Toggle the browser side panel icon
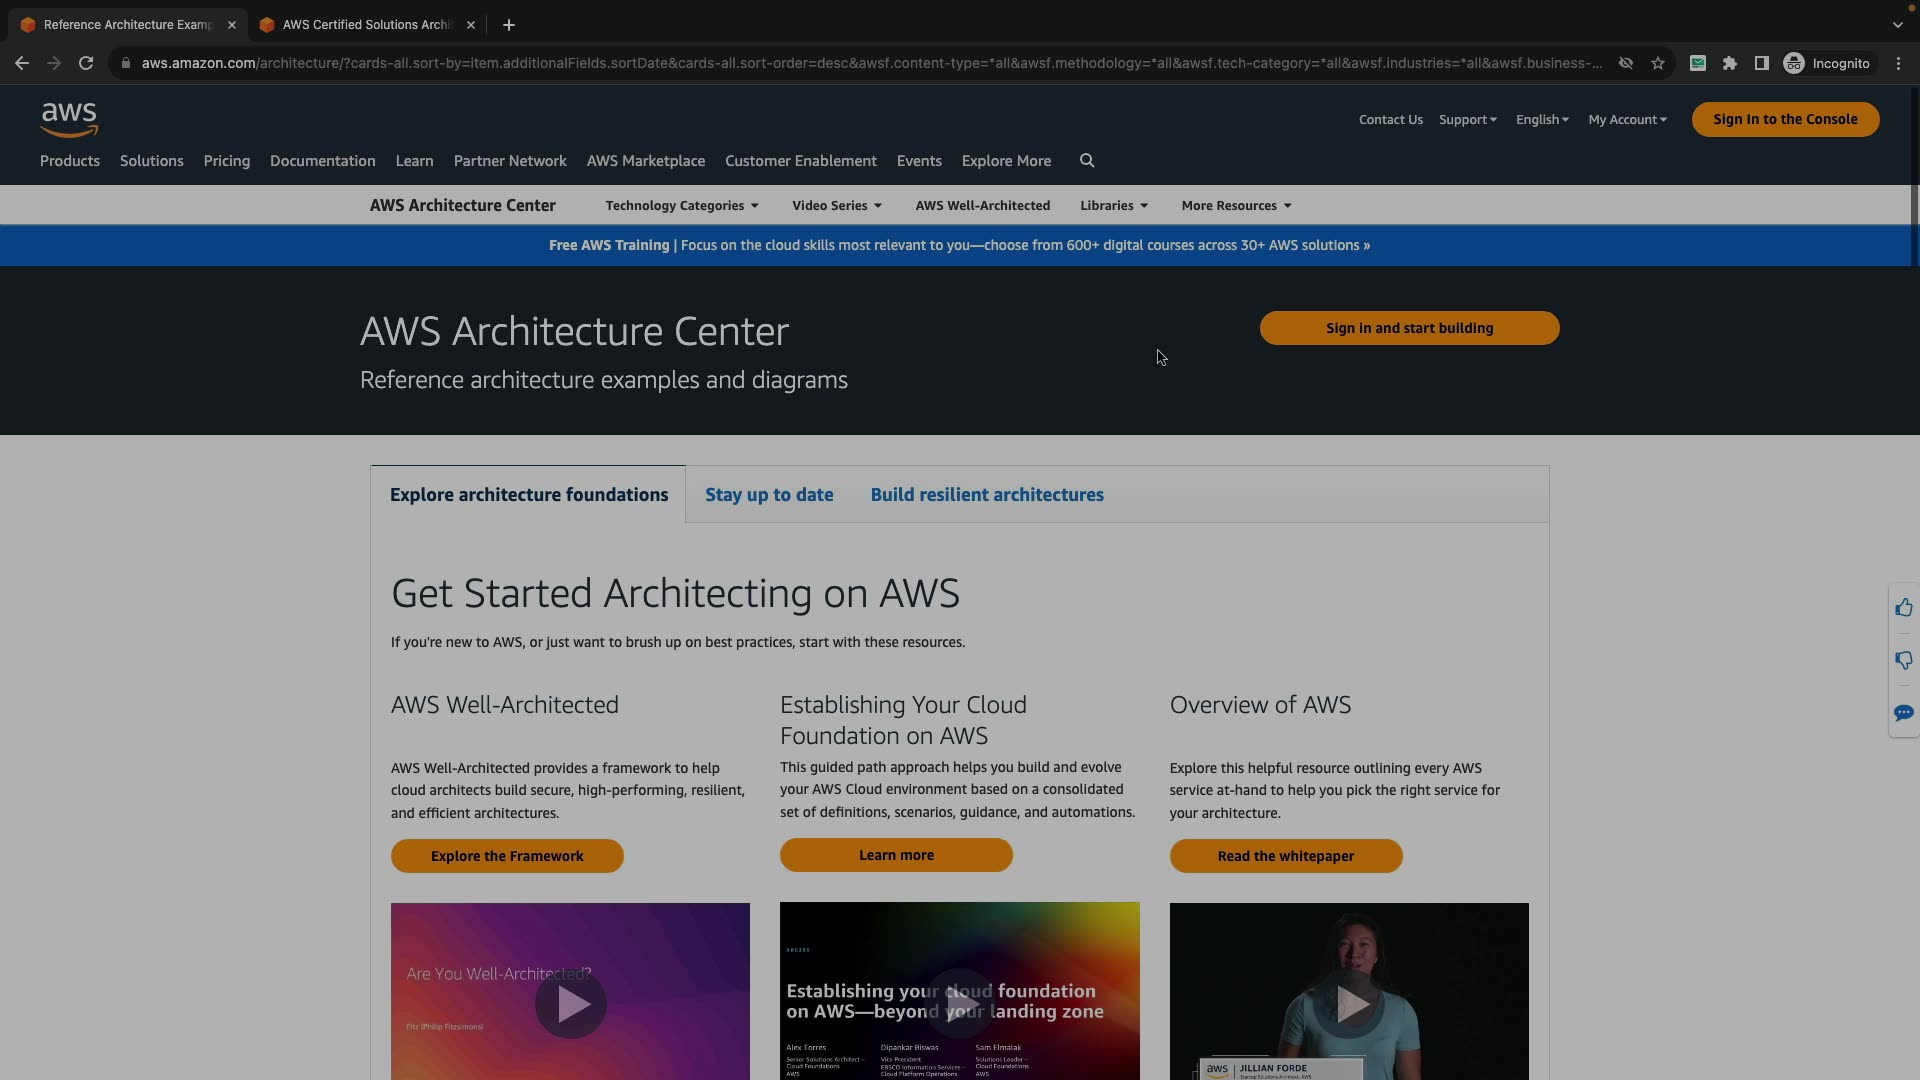 (1762, 63)
